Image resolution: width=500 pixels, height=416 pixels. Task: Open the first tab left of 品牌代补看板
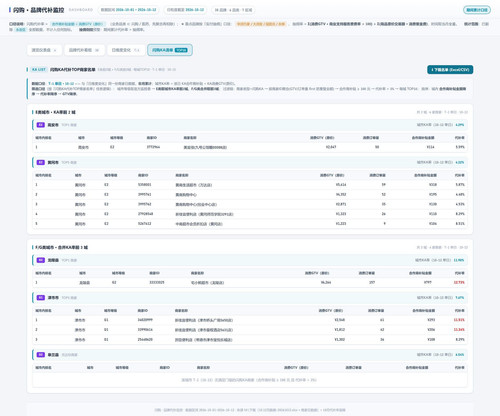[x=44, y=50]
